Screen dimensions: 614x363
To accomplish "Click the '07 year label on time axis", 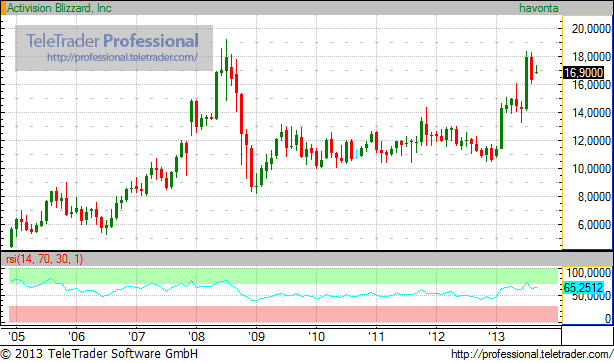I will (x=136, y=336).
